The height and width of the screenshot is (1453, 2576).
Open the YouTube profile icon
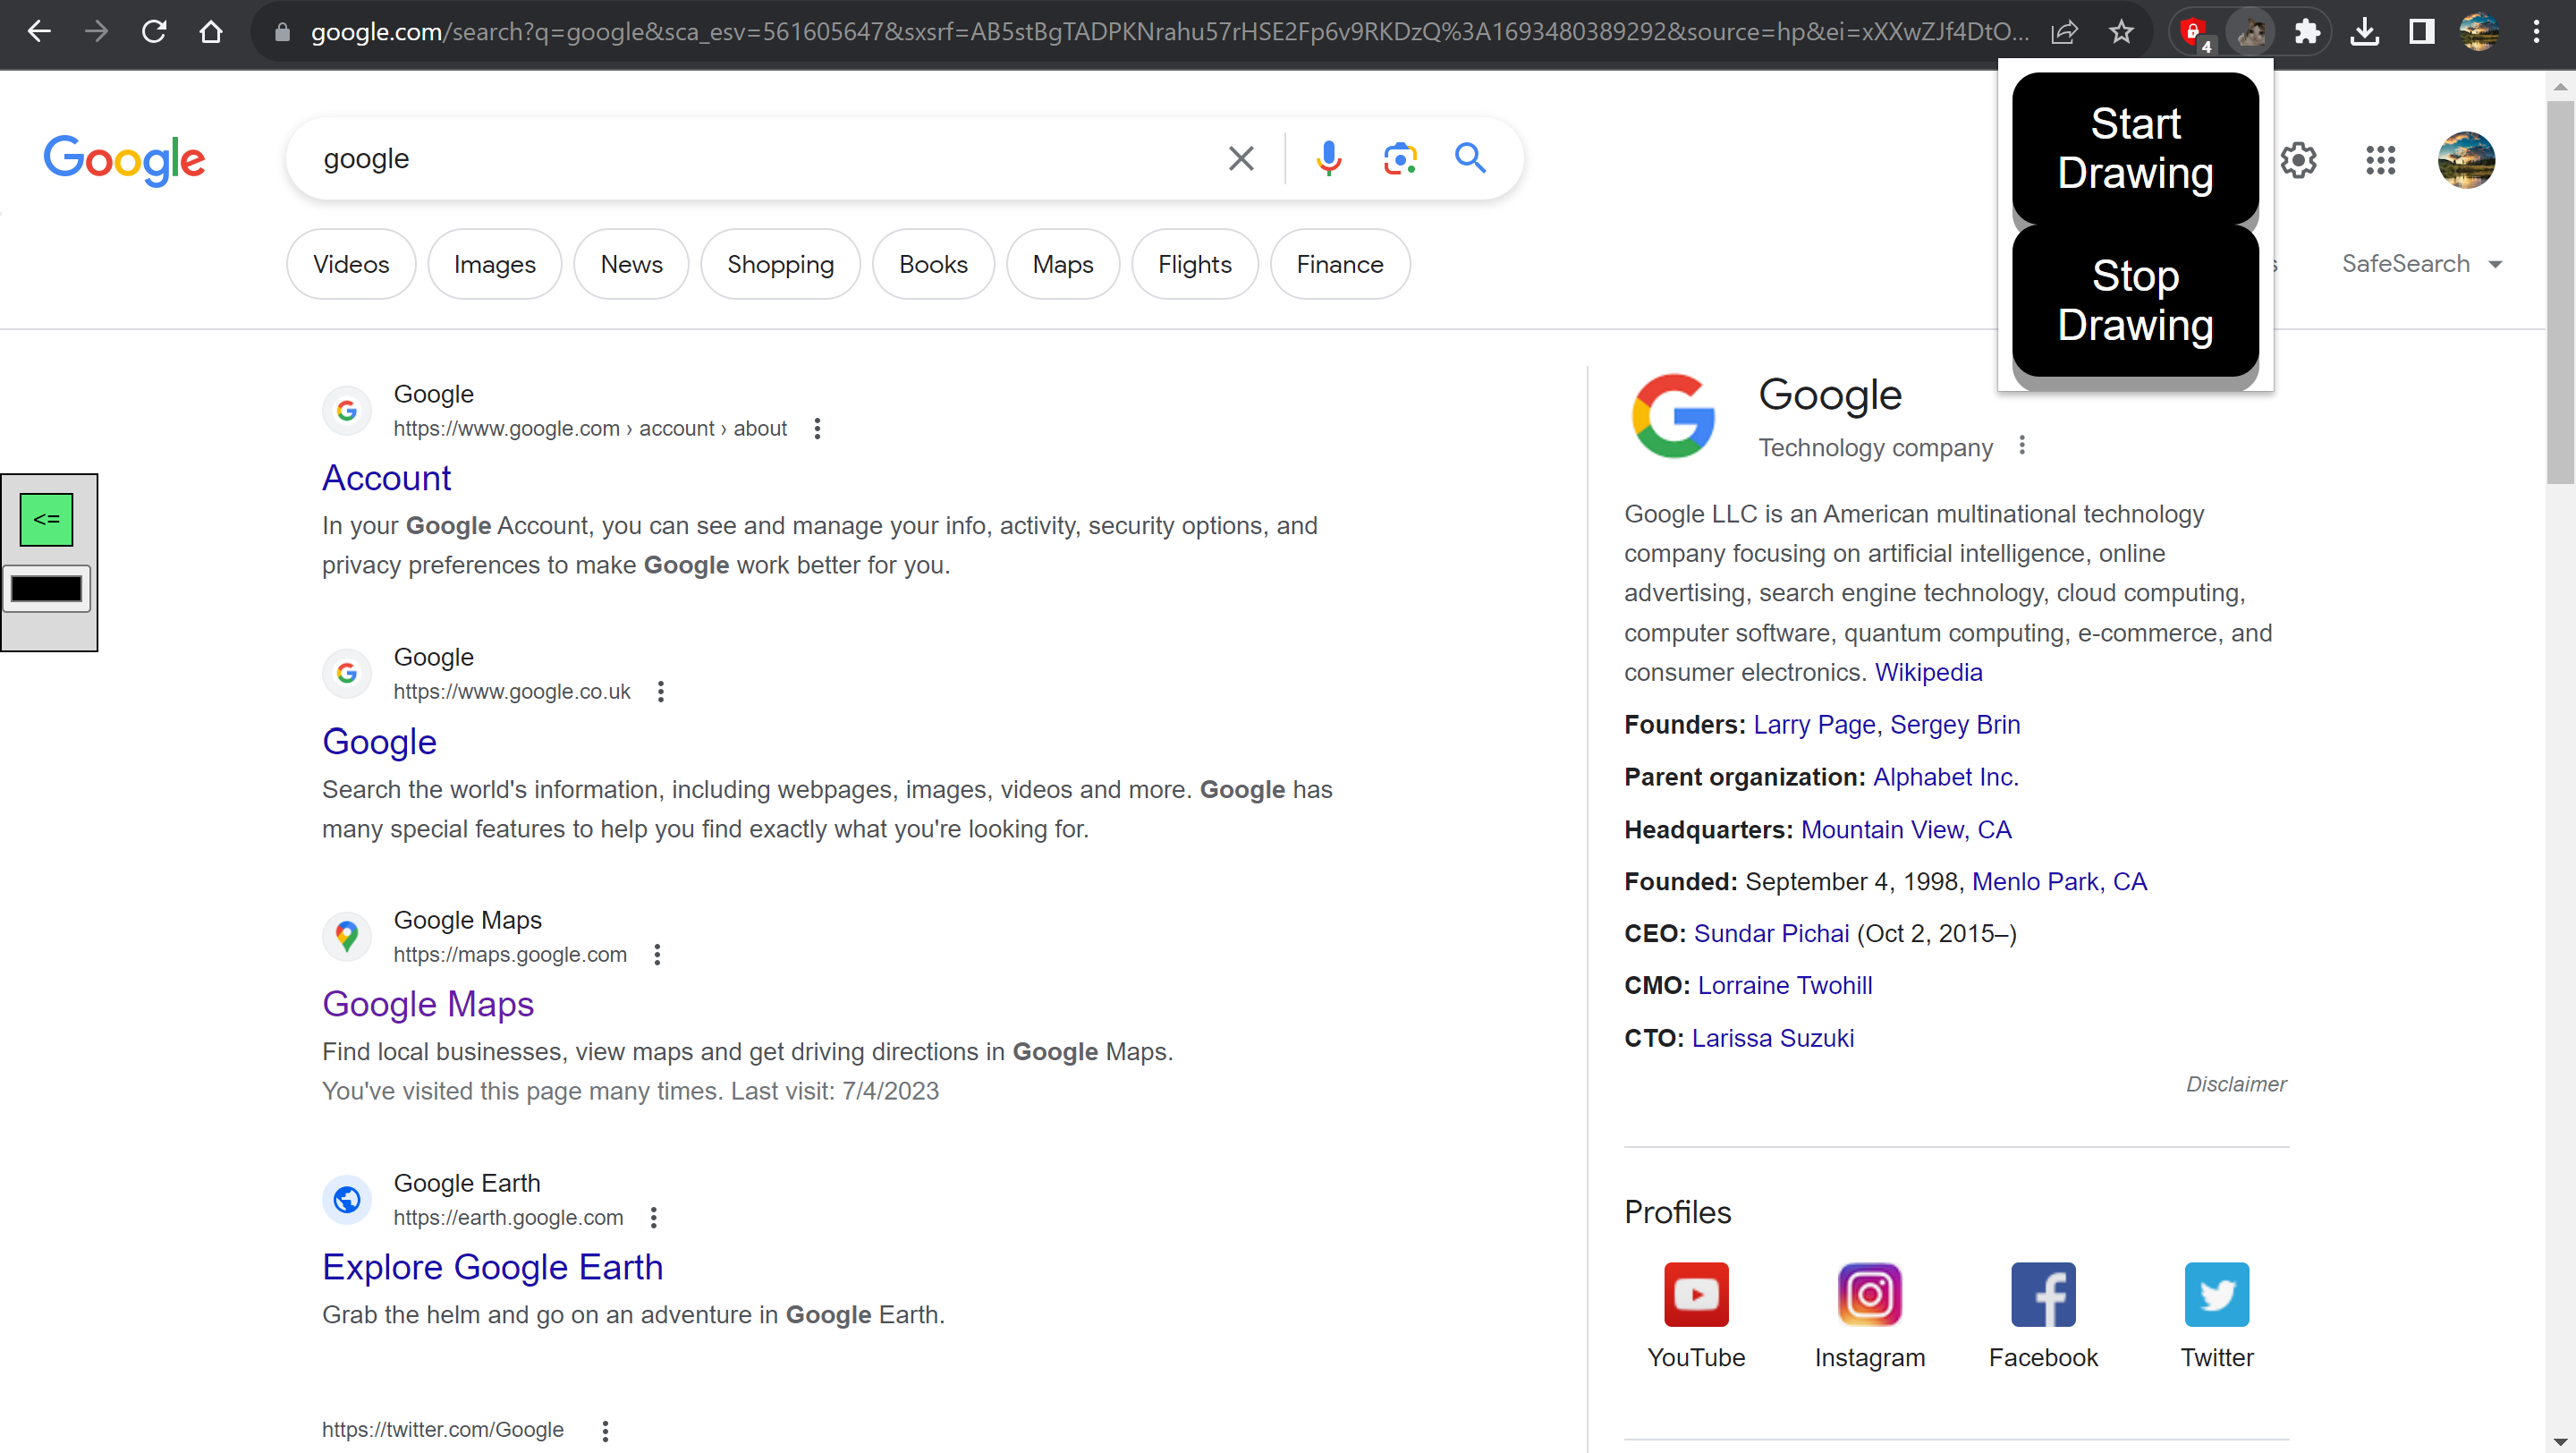click(1695, 1294)
